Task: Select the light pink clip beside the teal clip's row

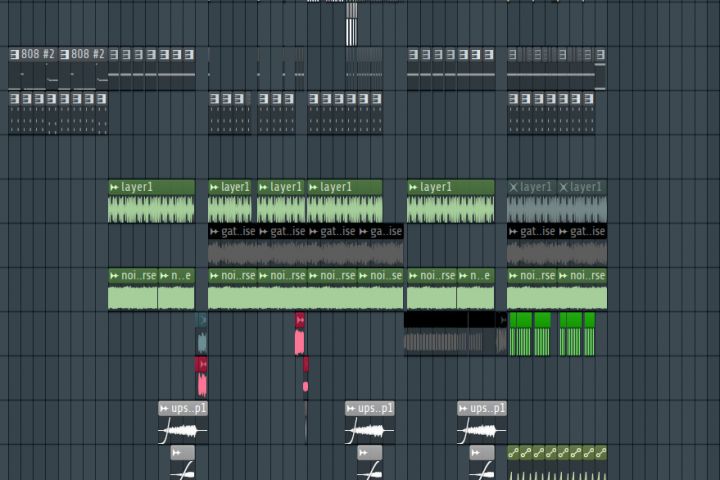Action: click(299, 333)
